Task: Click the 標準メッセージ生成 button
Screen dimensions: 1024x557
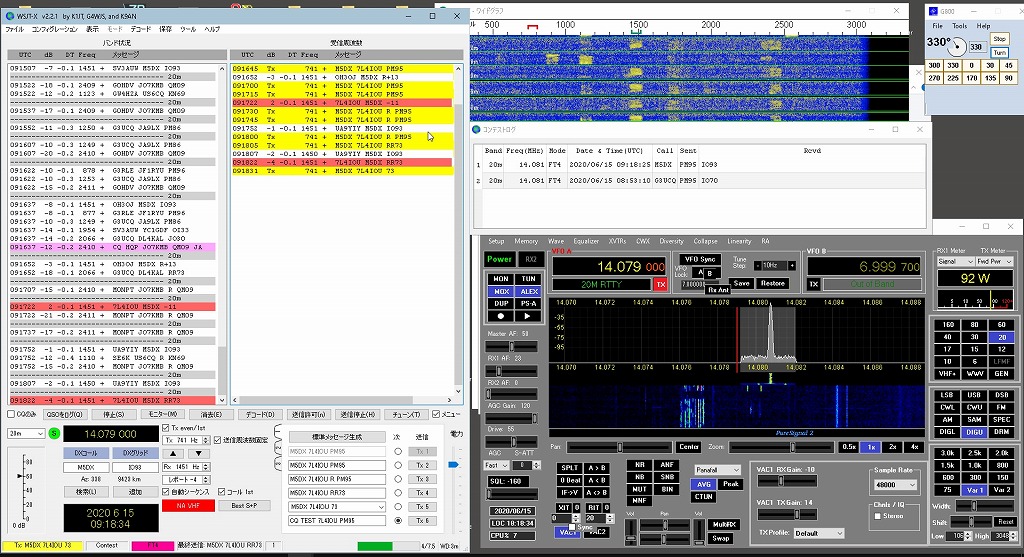Action: [x=337, y=437]
